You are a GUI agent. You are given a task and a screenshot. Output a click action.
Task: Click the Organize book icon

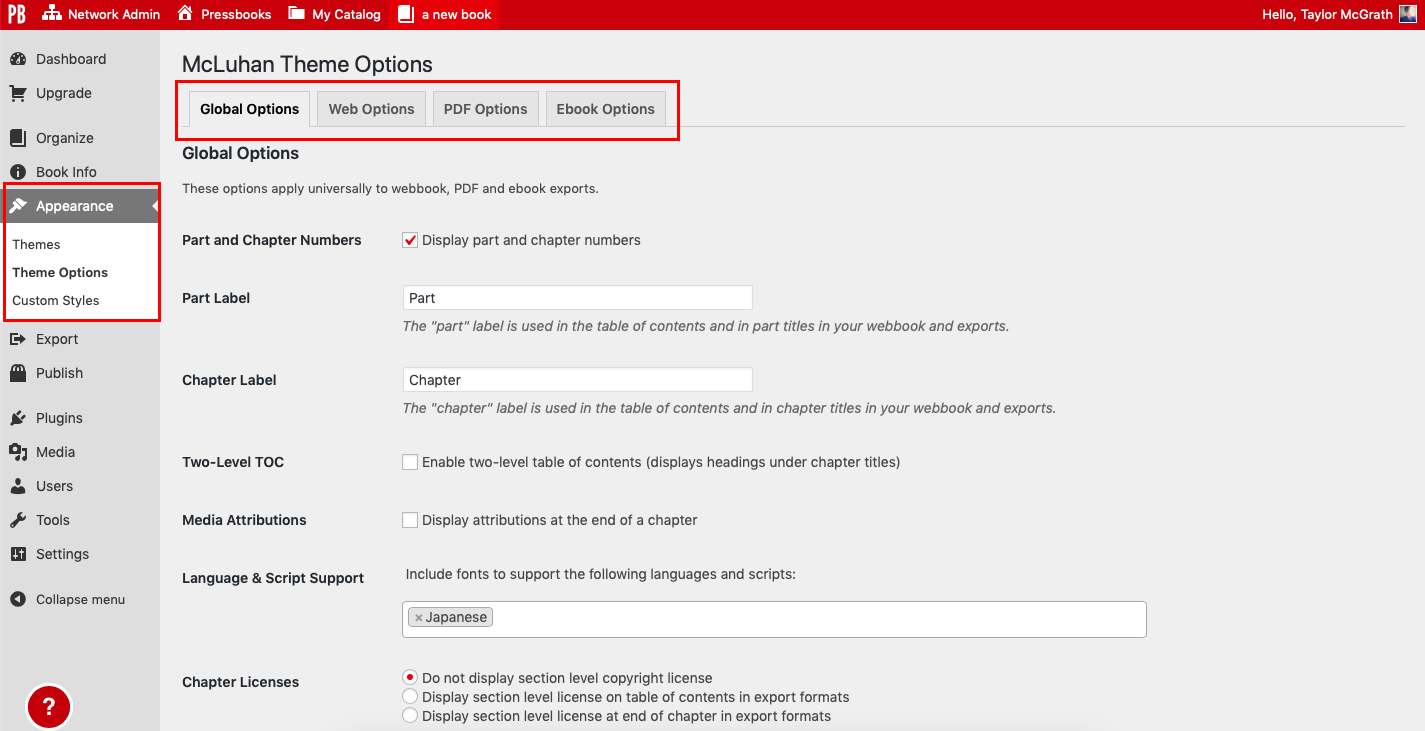click(x=18, y=138)
